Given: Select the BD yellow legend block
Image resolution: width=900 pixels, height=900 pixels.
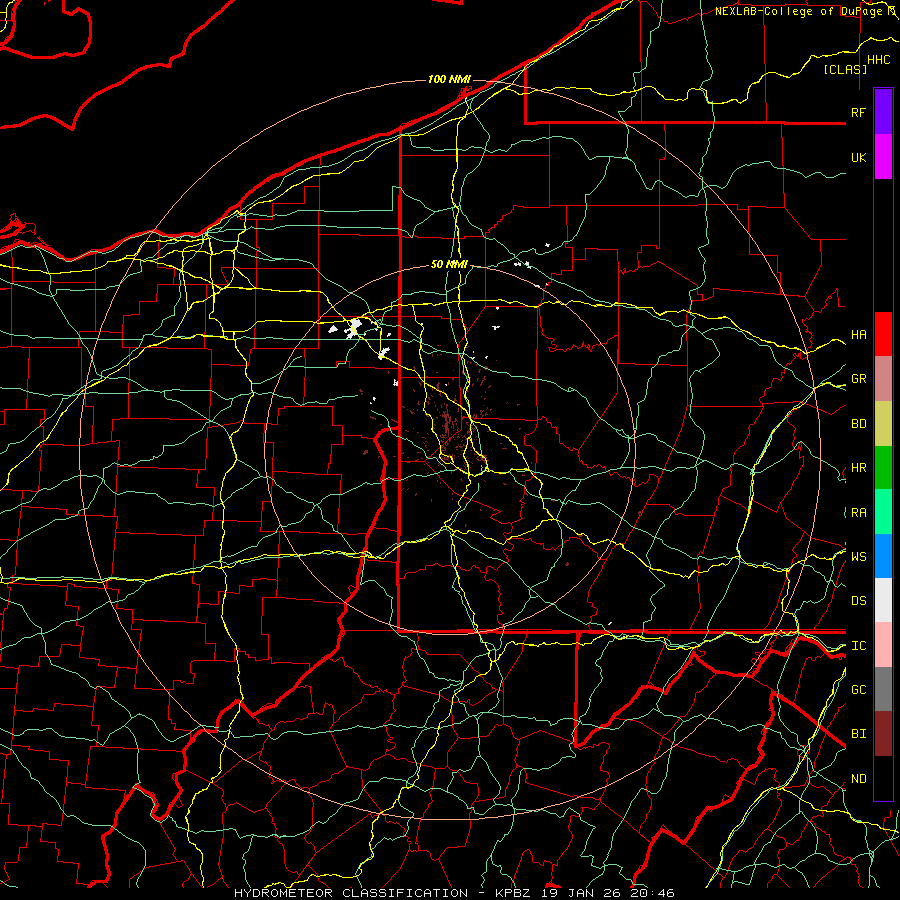Looking at the screenshot, I should pyautogui.click(x=883, y=424).
